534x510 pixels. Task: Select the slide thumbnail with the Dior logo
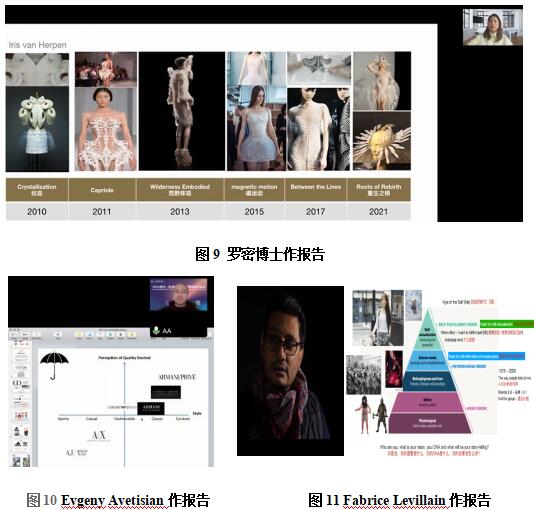coord(21,384)
